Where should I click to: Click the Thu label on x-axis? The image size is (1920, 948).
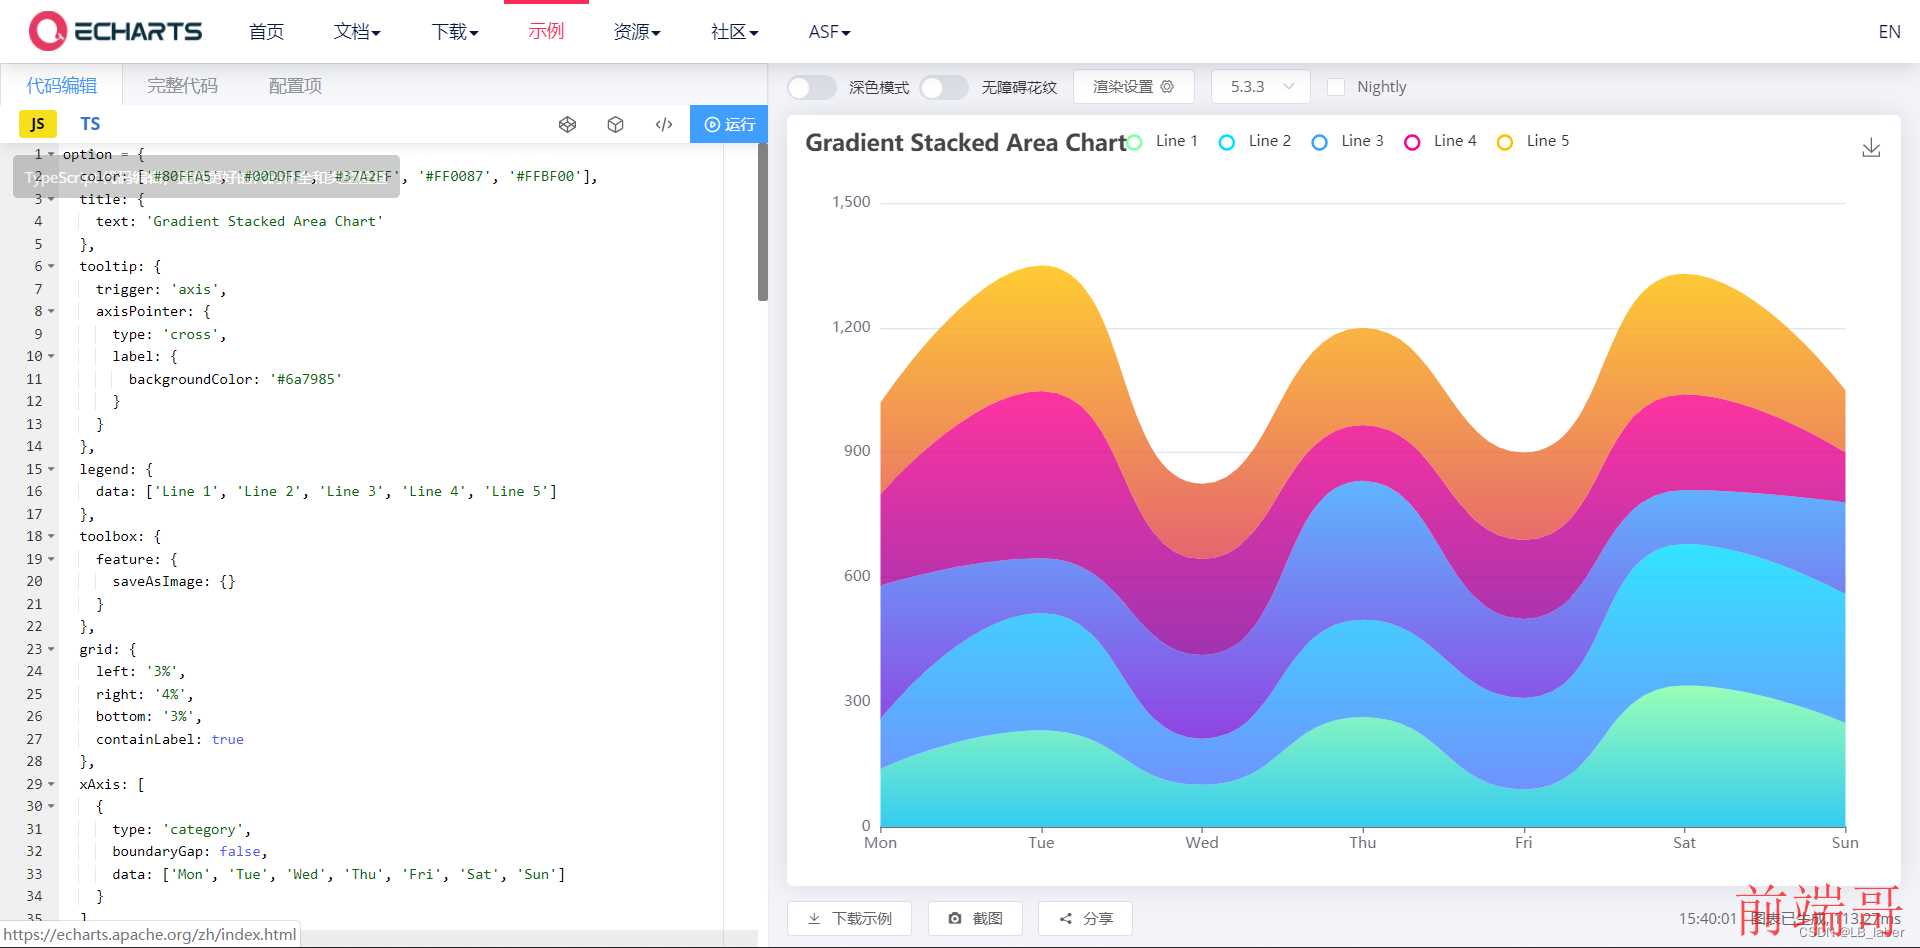point(1363,843)
